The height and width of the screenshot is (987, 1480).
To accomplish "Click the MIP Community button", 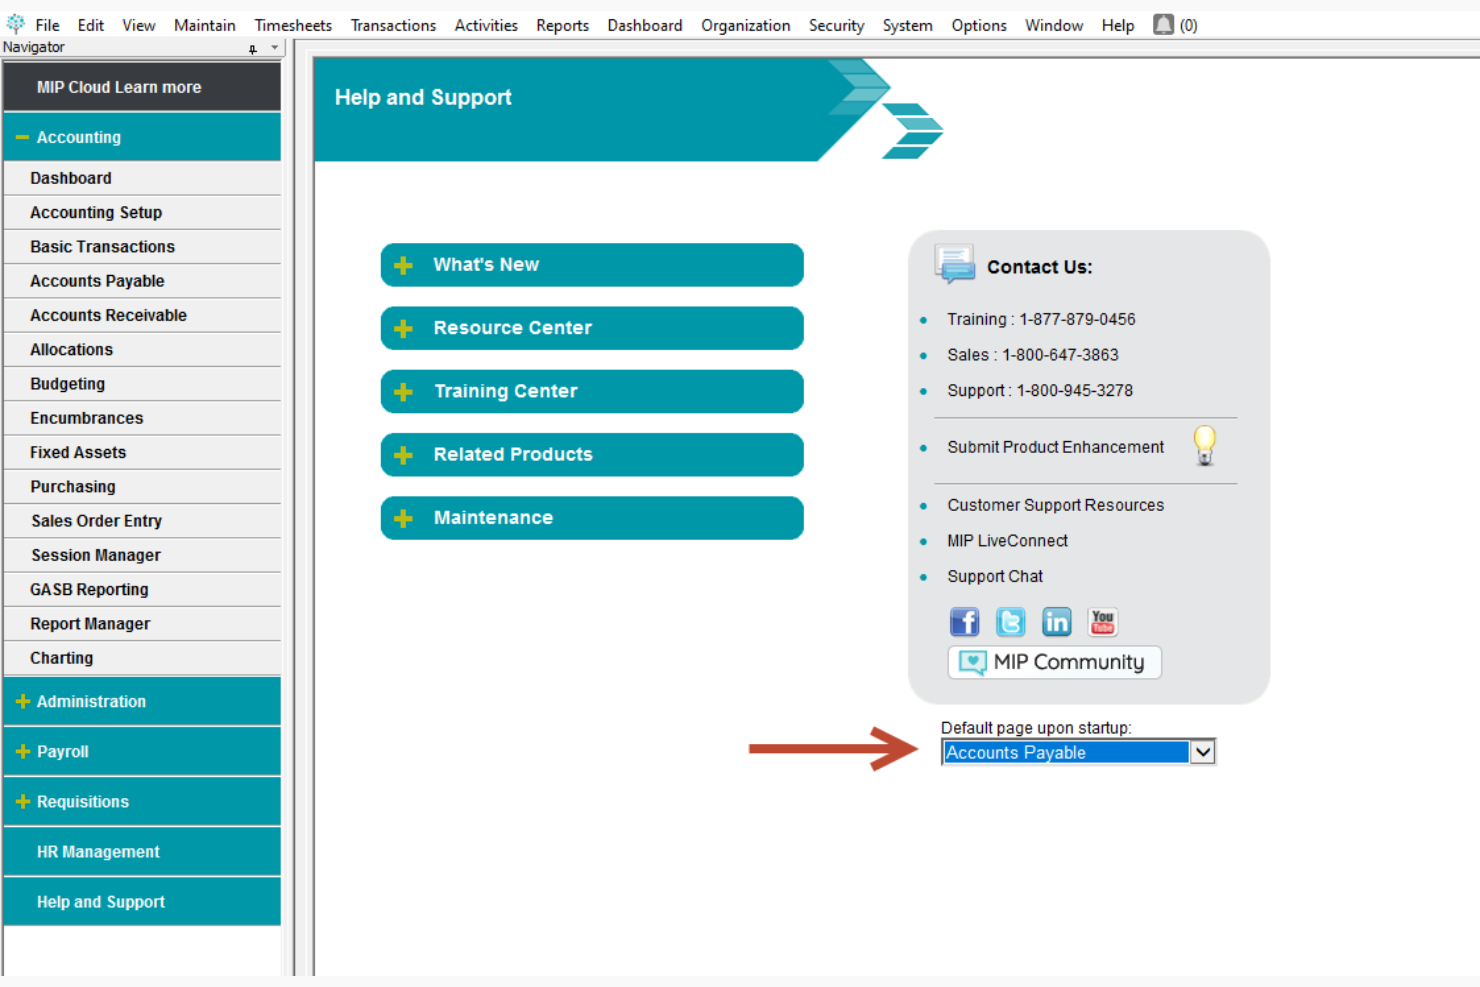I will [x=1055, y=662].
